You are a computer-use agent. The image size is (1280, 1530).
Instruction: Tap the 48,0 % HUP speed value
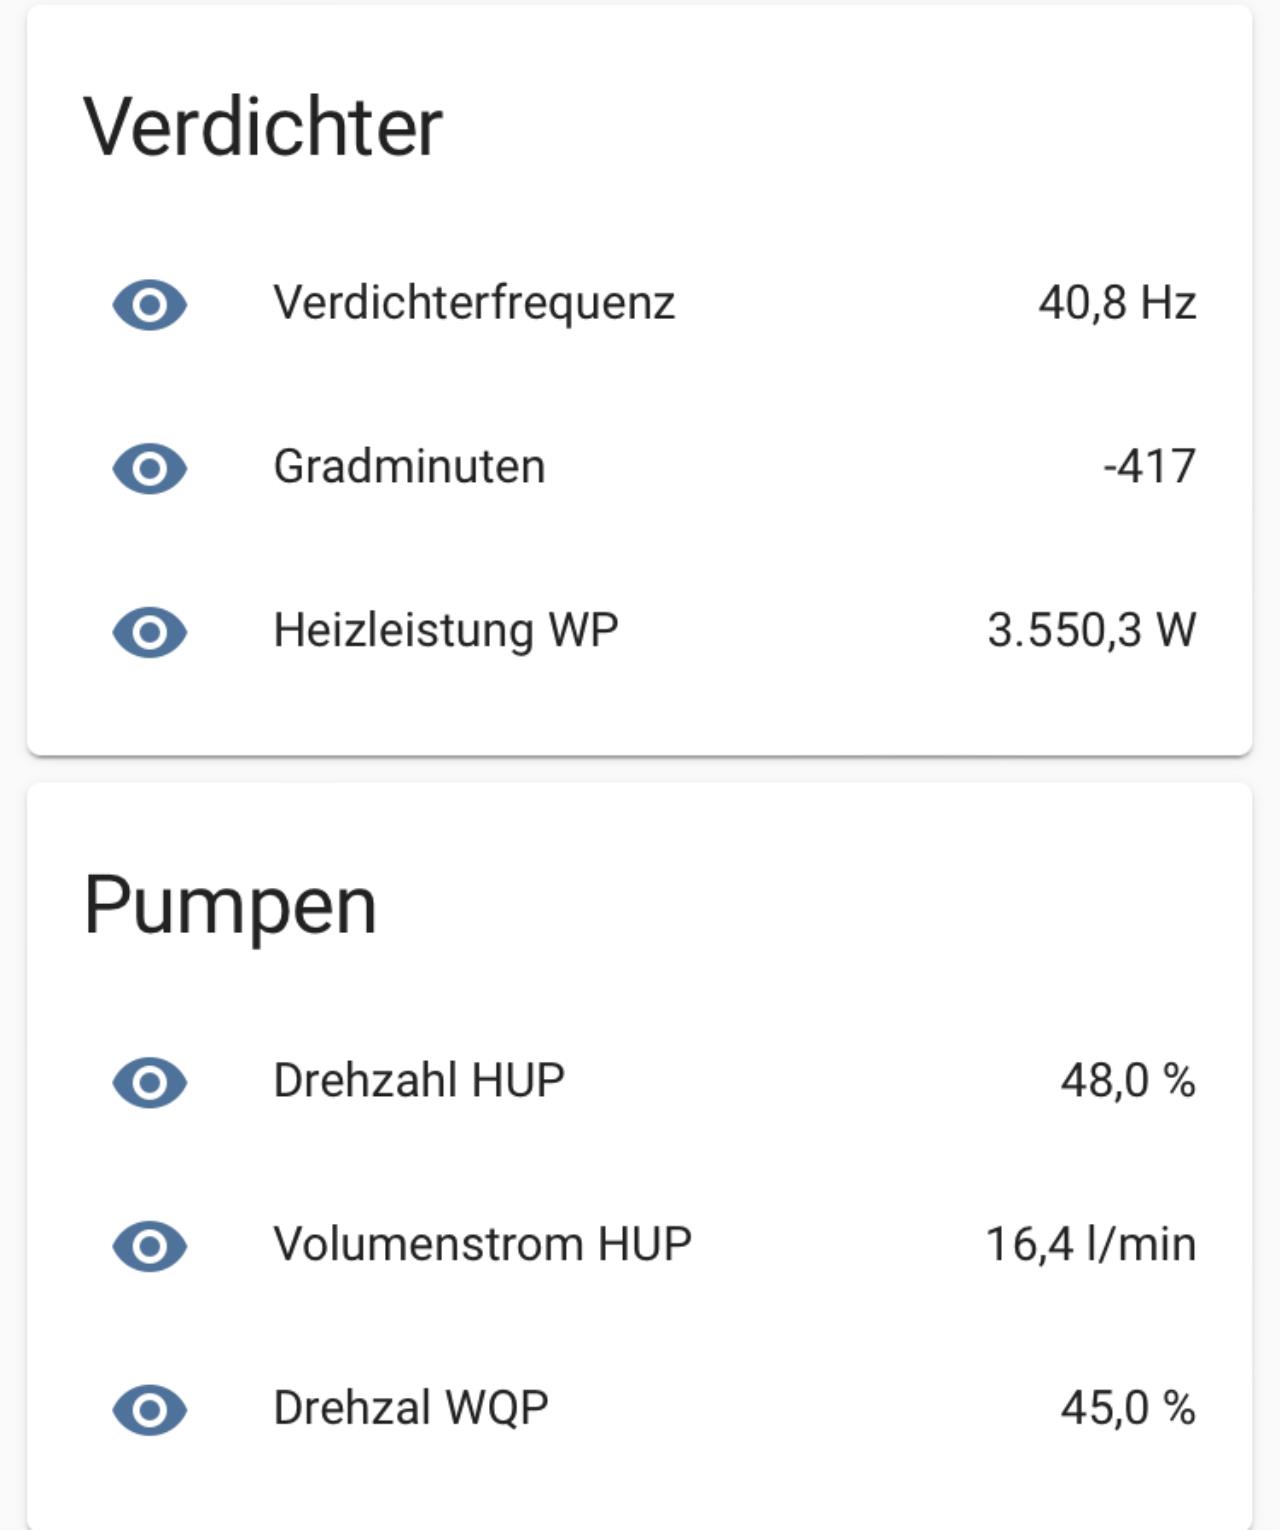click(x=1128, y=1081)
